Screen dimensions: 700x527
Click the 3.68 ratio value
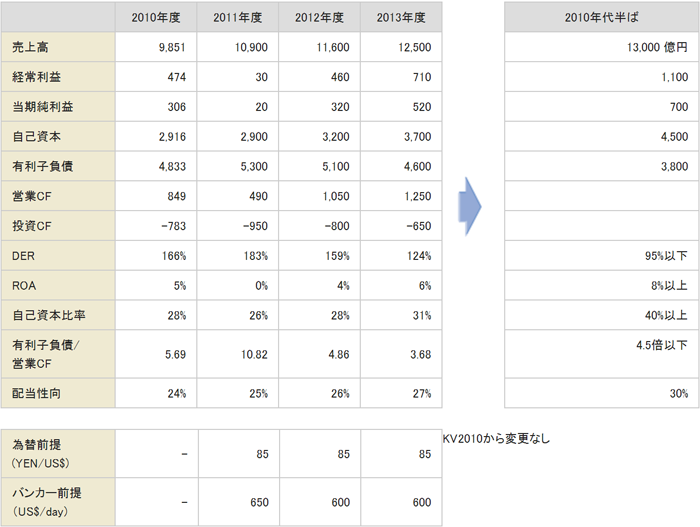421,355
